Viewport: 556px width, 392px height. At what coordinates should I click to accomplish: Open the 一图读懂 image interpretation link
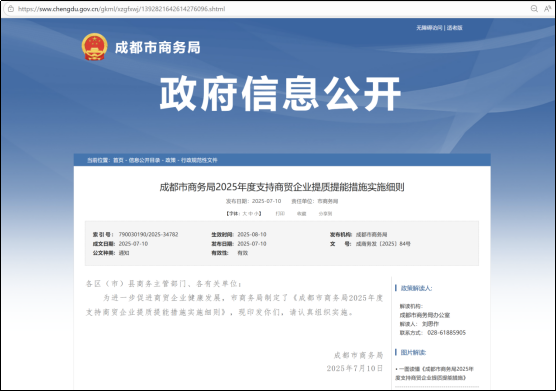[434, 373]
